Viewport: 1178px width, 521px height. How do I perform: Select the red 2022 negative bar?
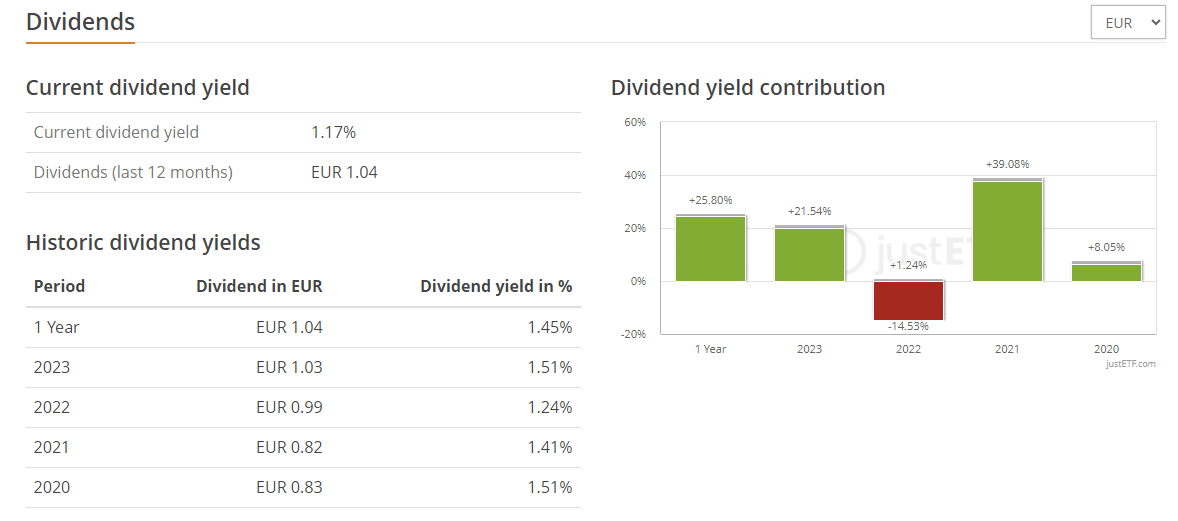(908, 301)
